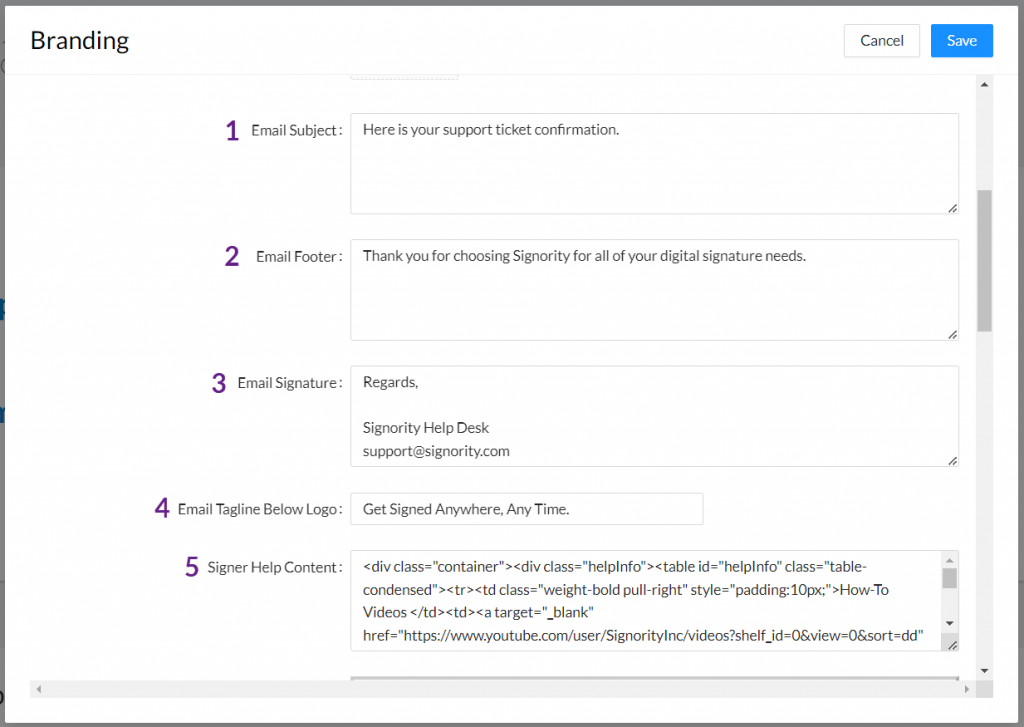Click the Branding dialog title
The image size is (1024, 727).
click(79, 40)
